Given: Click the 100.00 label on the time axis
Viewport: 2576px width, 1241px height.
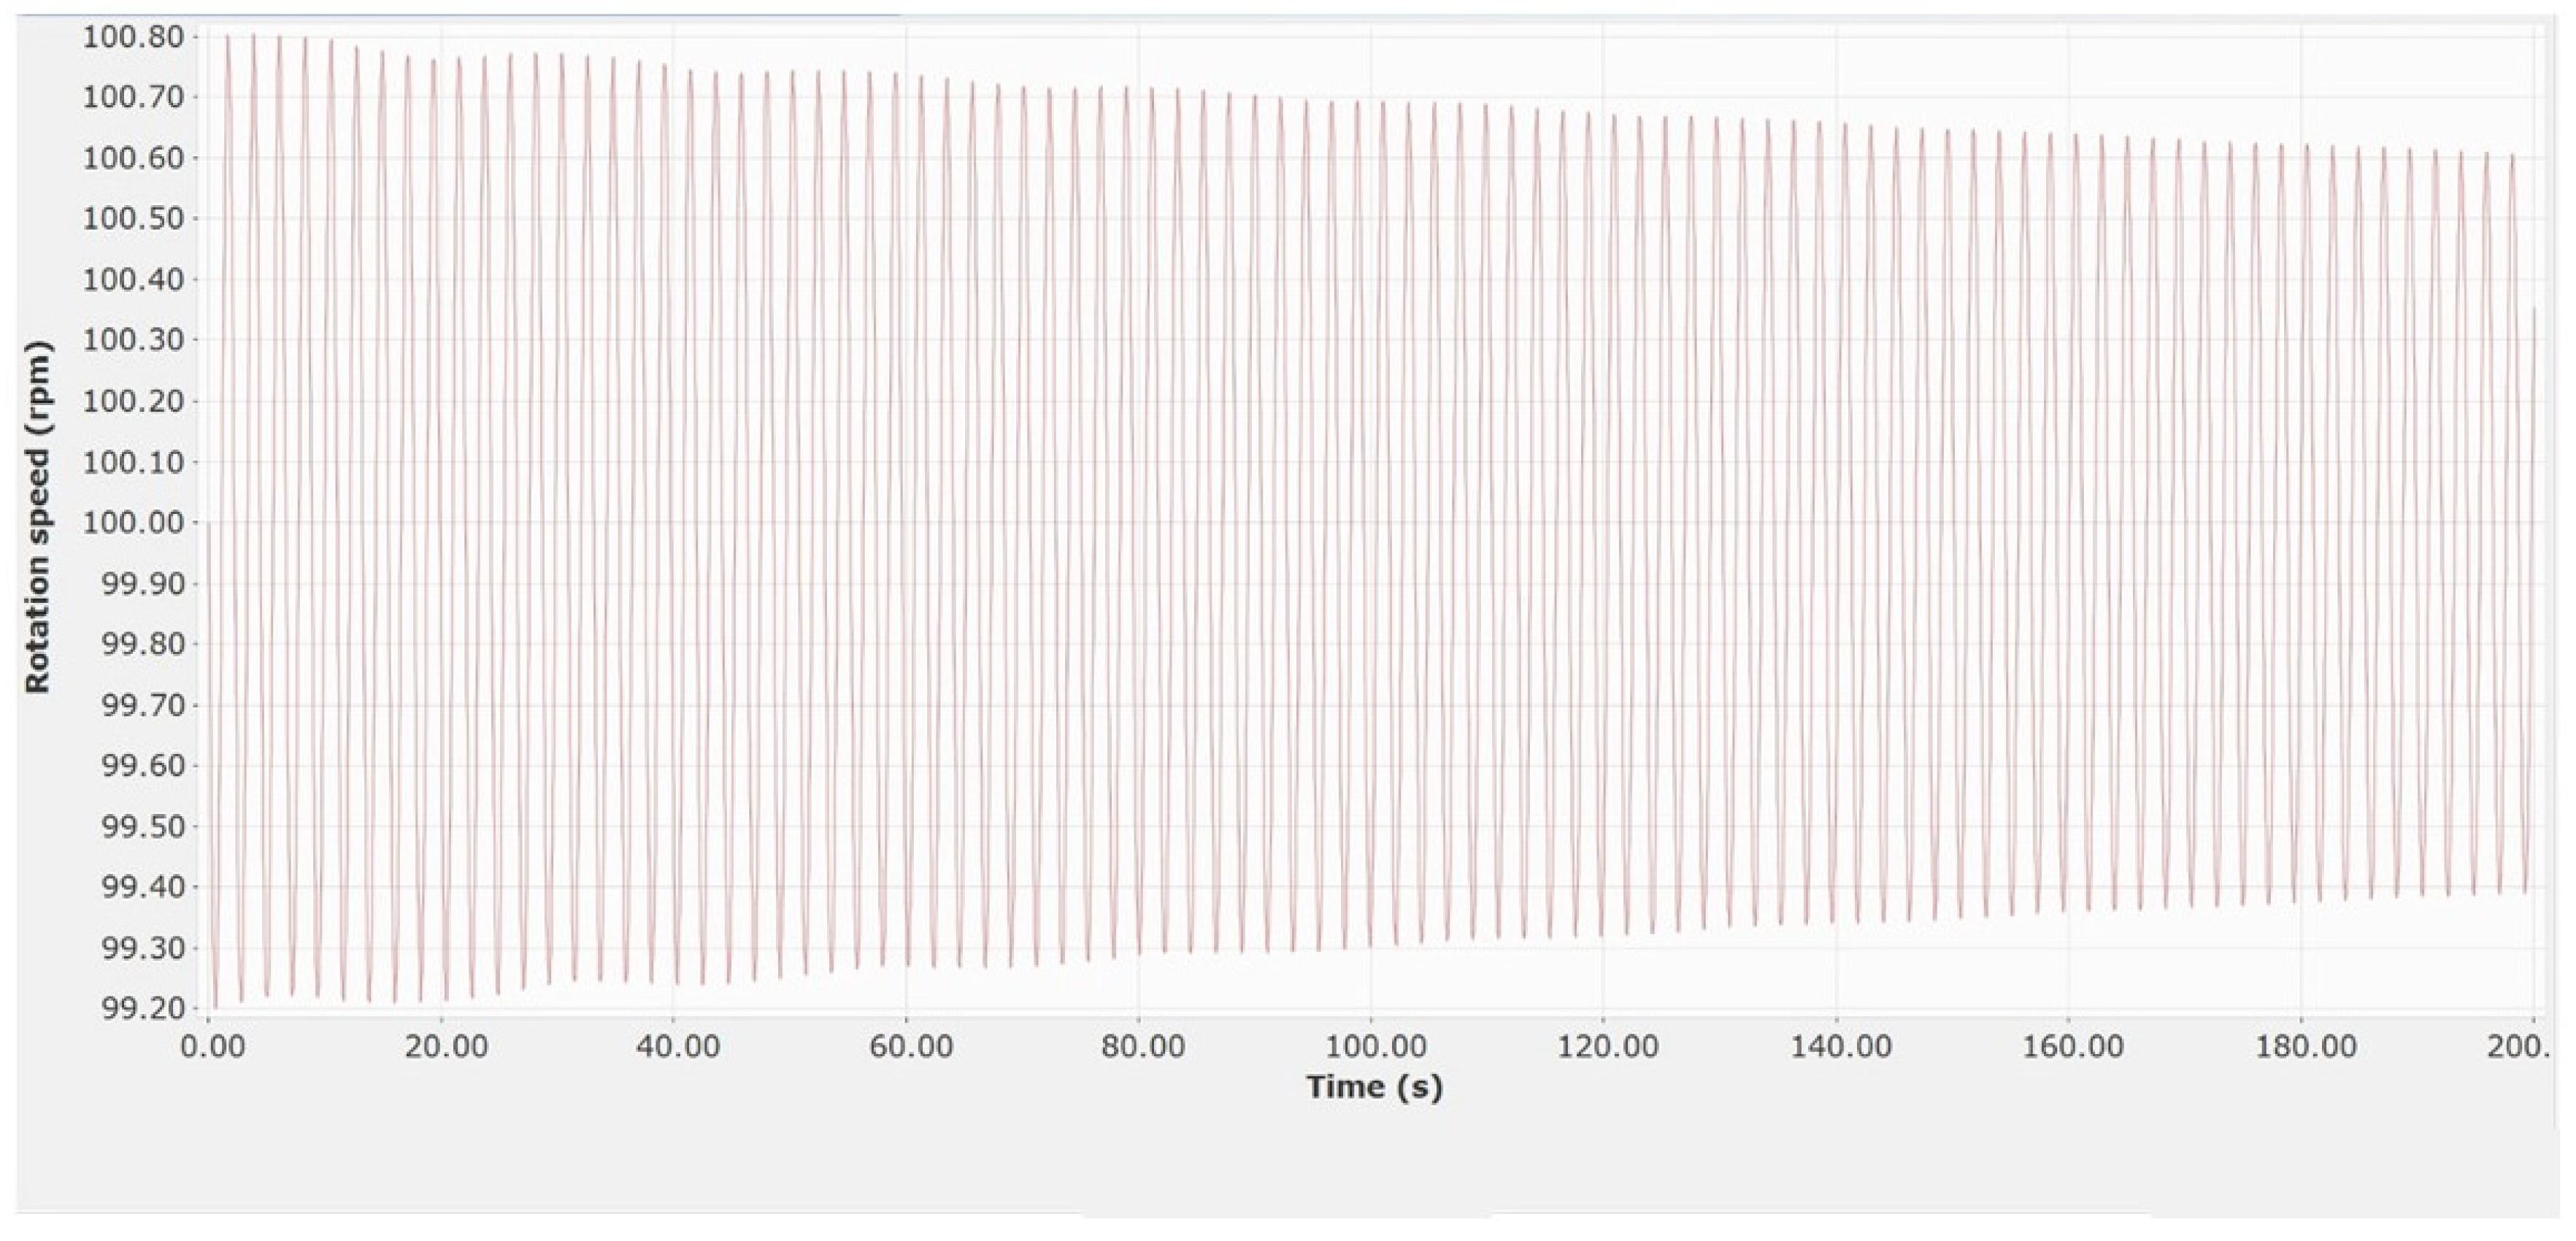Looking at the screenshot, I should pos(1375,1047).
